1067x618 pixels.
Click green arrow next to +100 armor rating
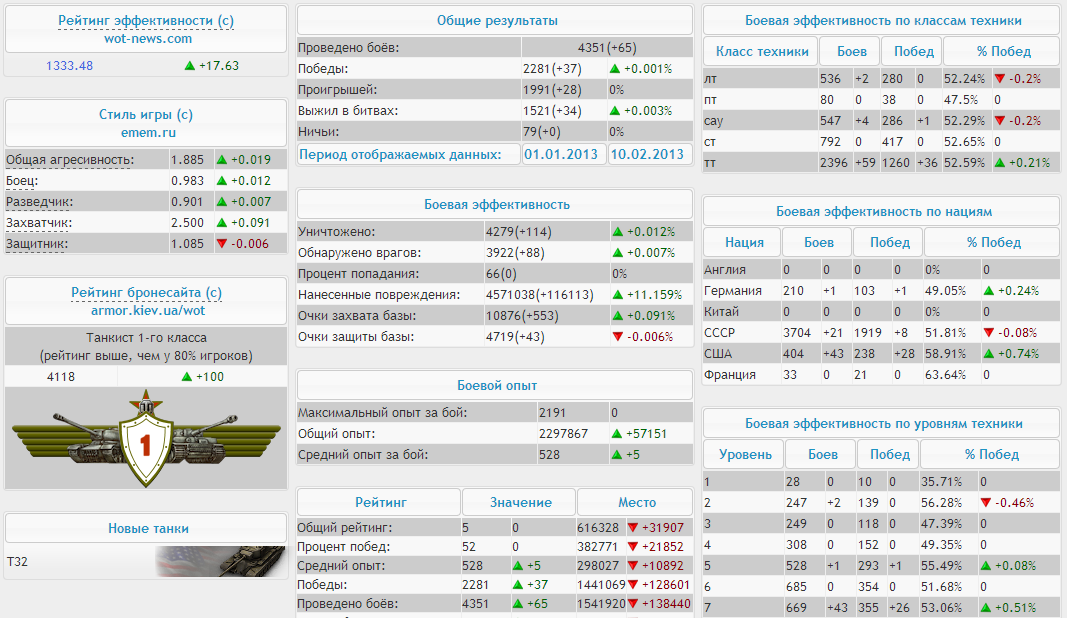pos(187,377)
